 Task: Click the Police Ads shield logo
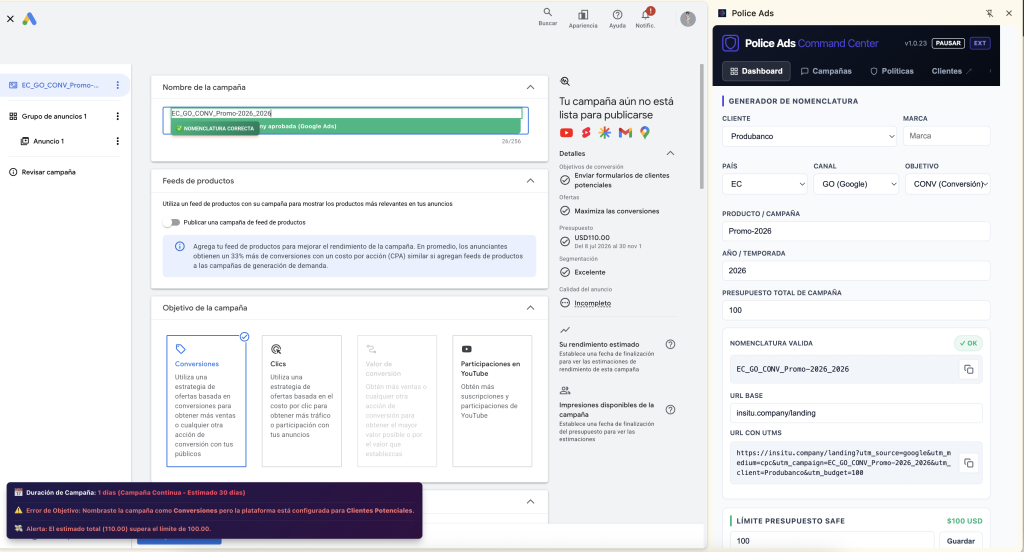click(730, 43)
